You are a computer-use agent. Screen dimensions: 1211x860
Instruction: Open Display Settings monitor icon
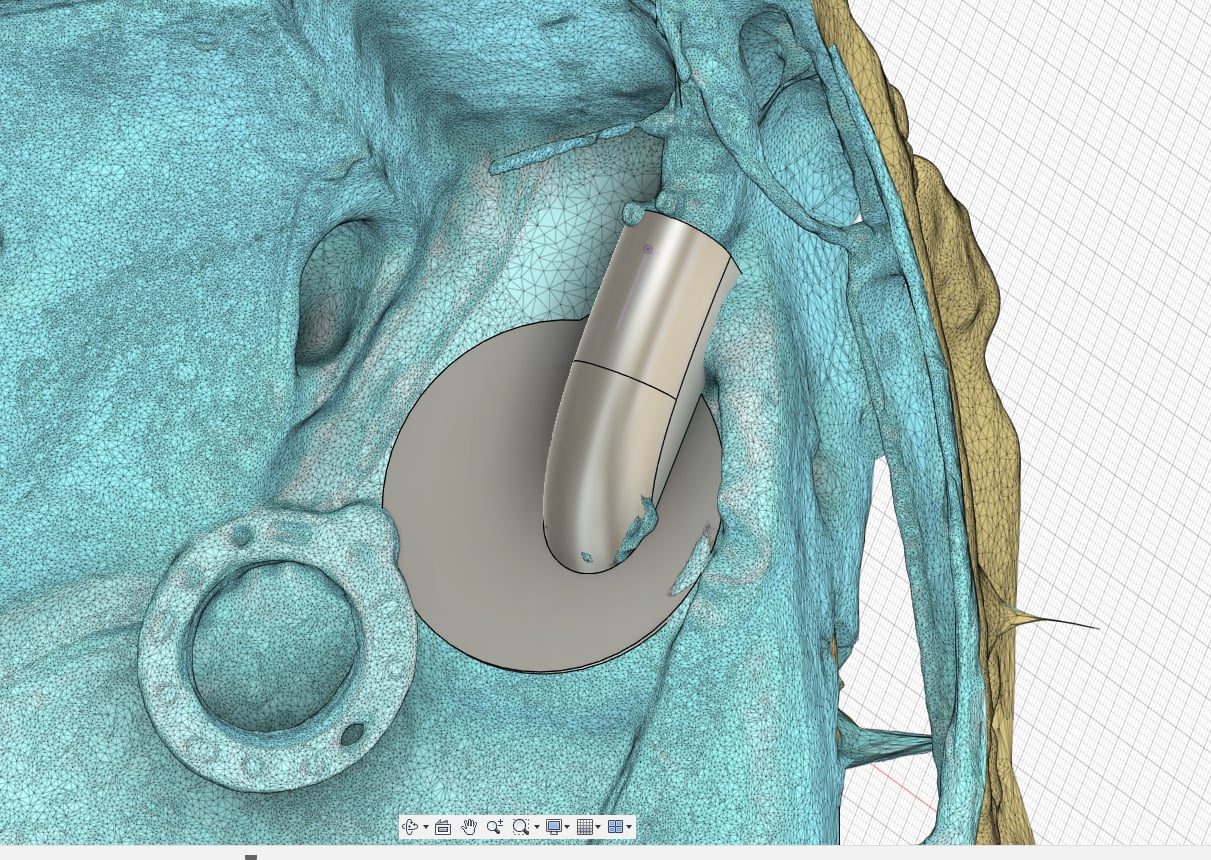coord(553,827)
